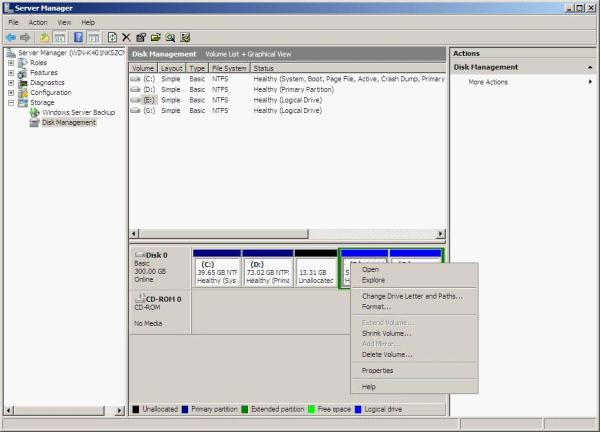Open the Help menu in menu bar
601x433 pixels.
[88, 23]
